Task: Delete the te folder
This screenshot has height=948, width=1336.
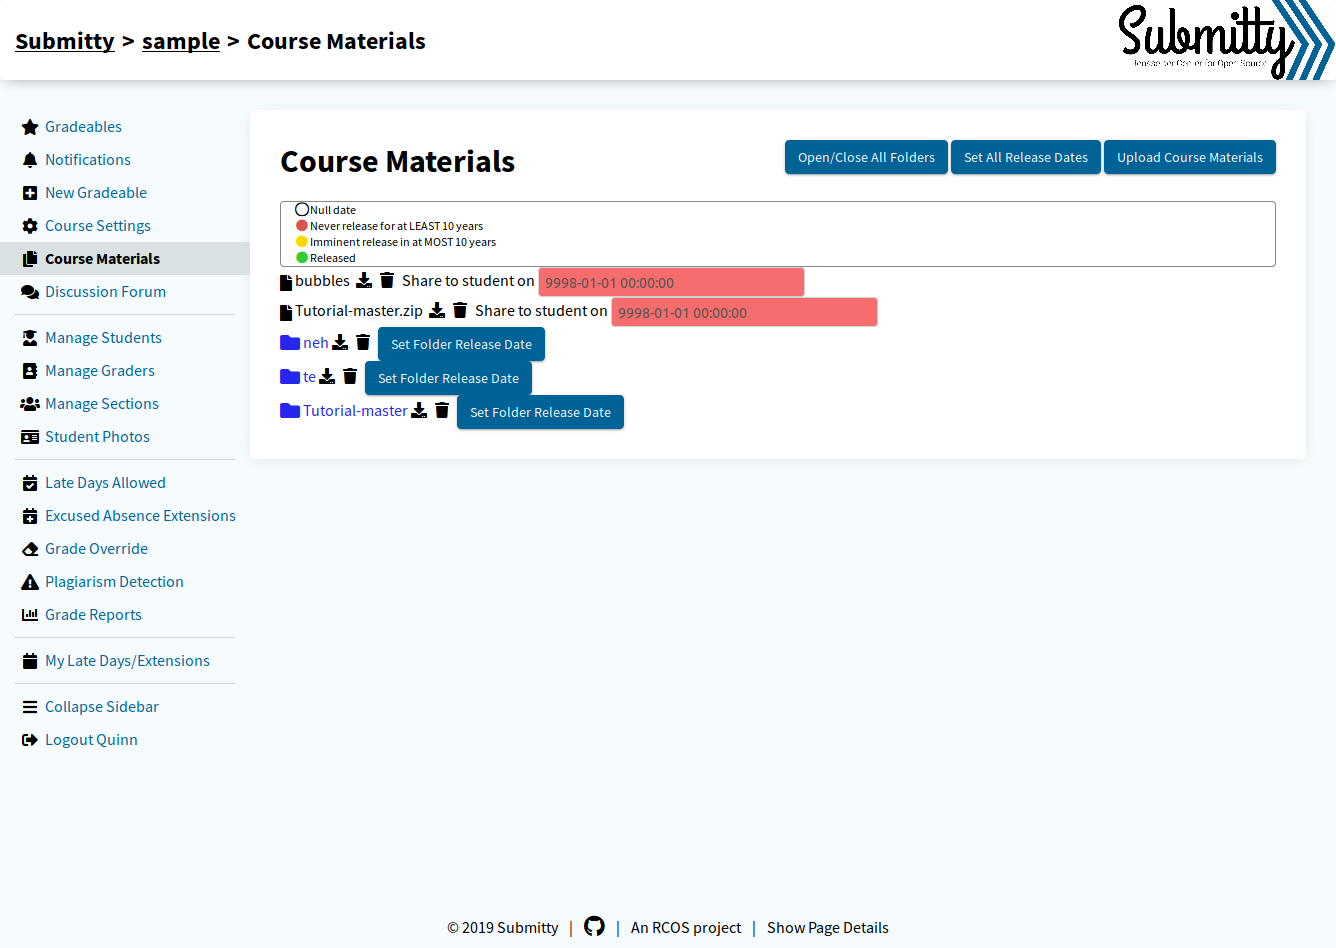Action: point(350,377)
